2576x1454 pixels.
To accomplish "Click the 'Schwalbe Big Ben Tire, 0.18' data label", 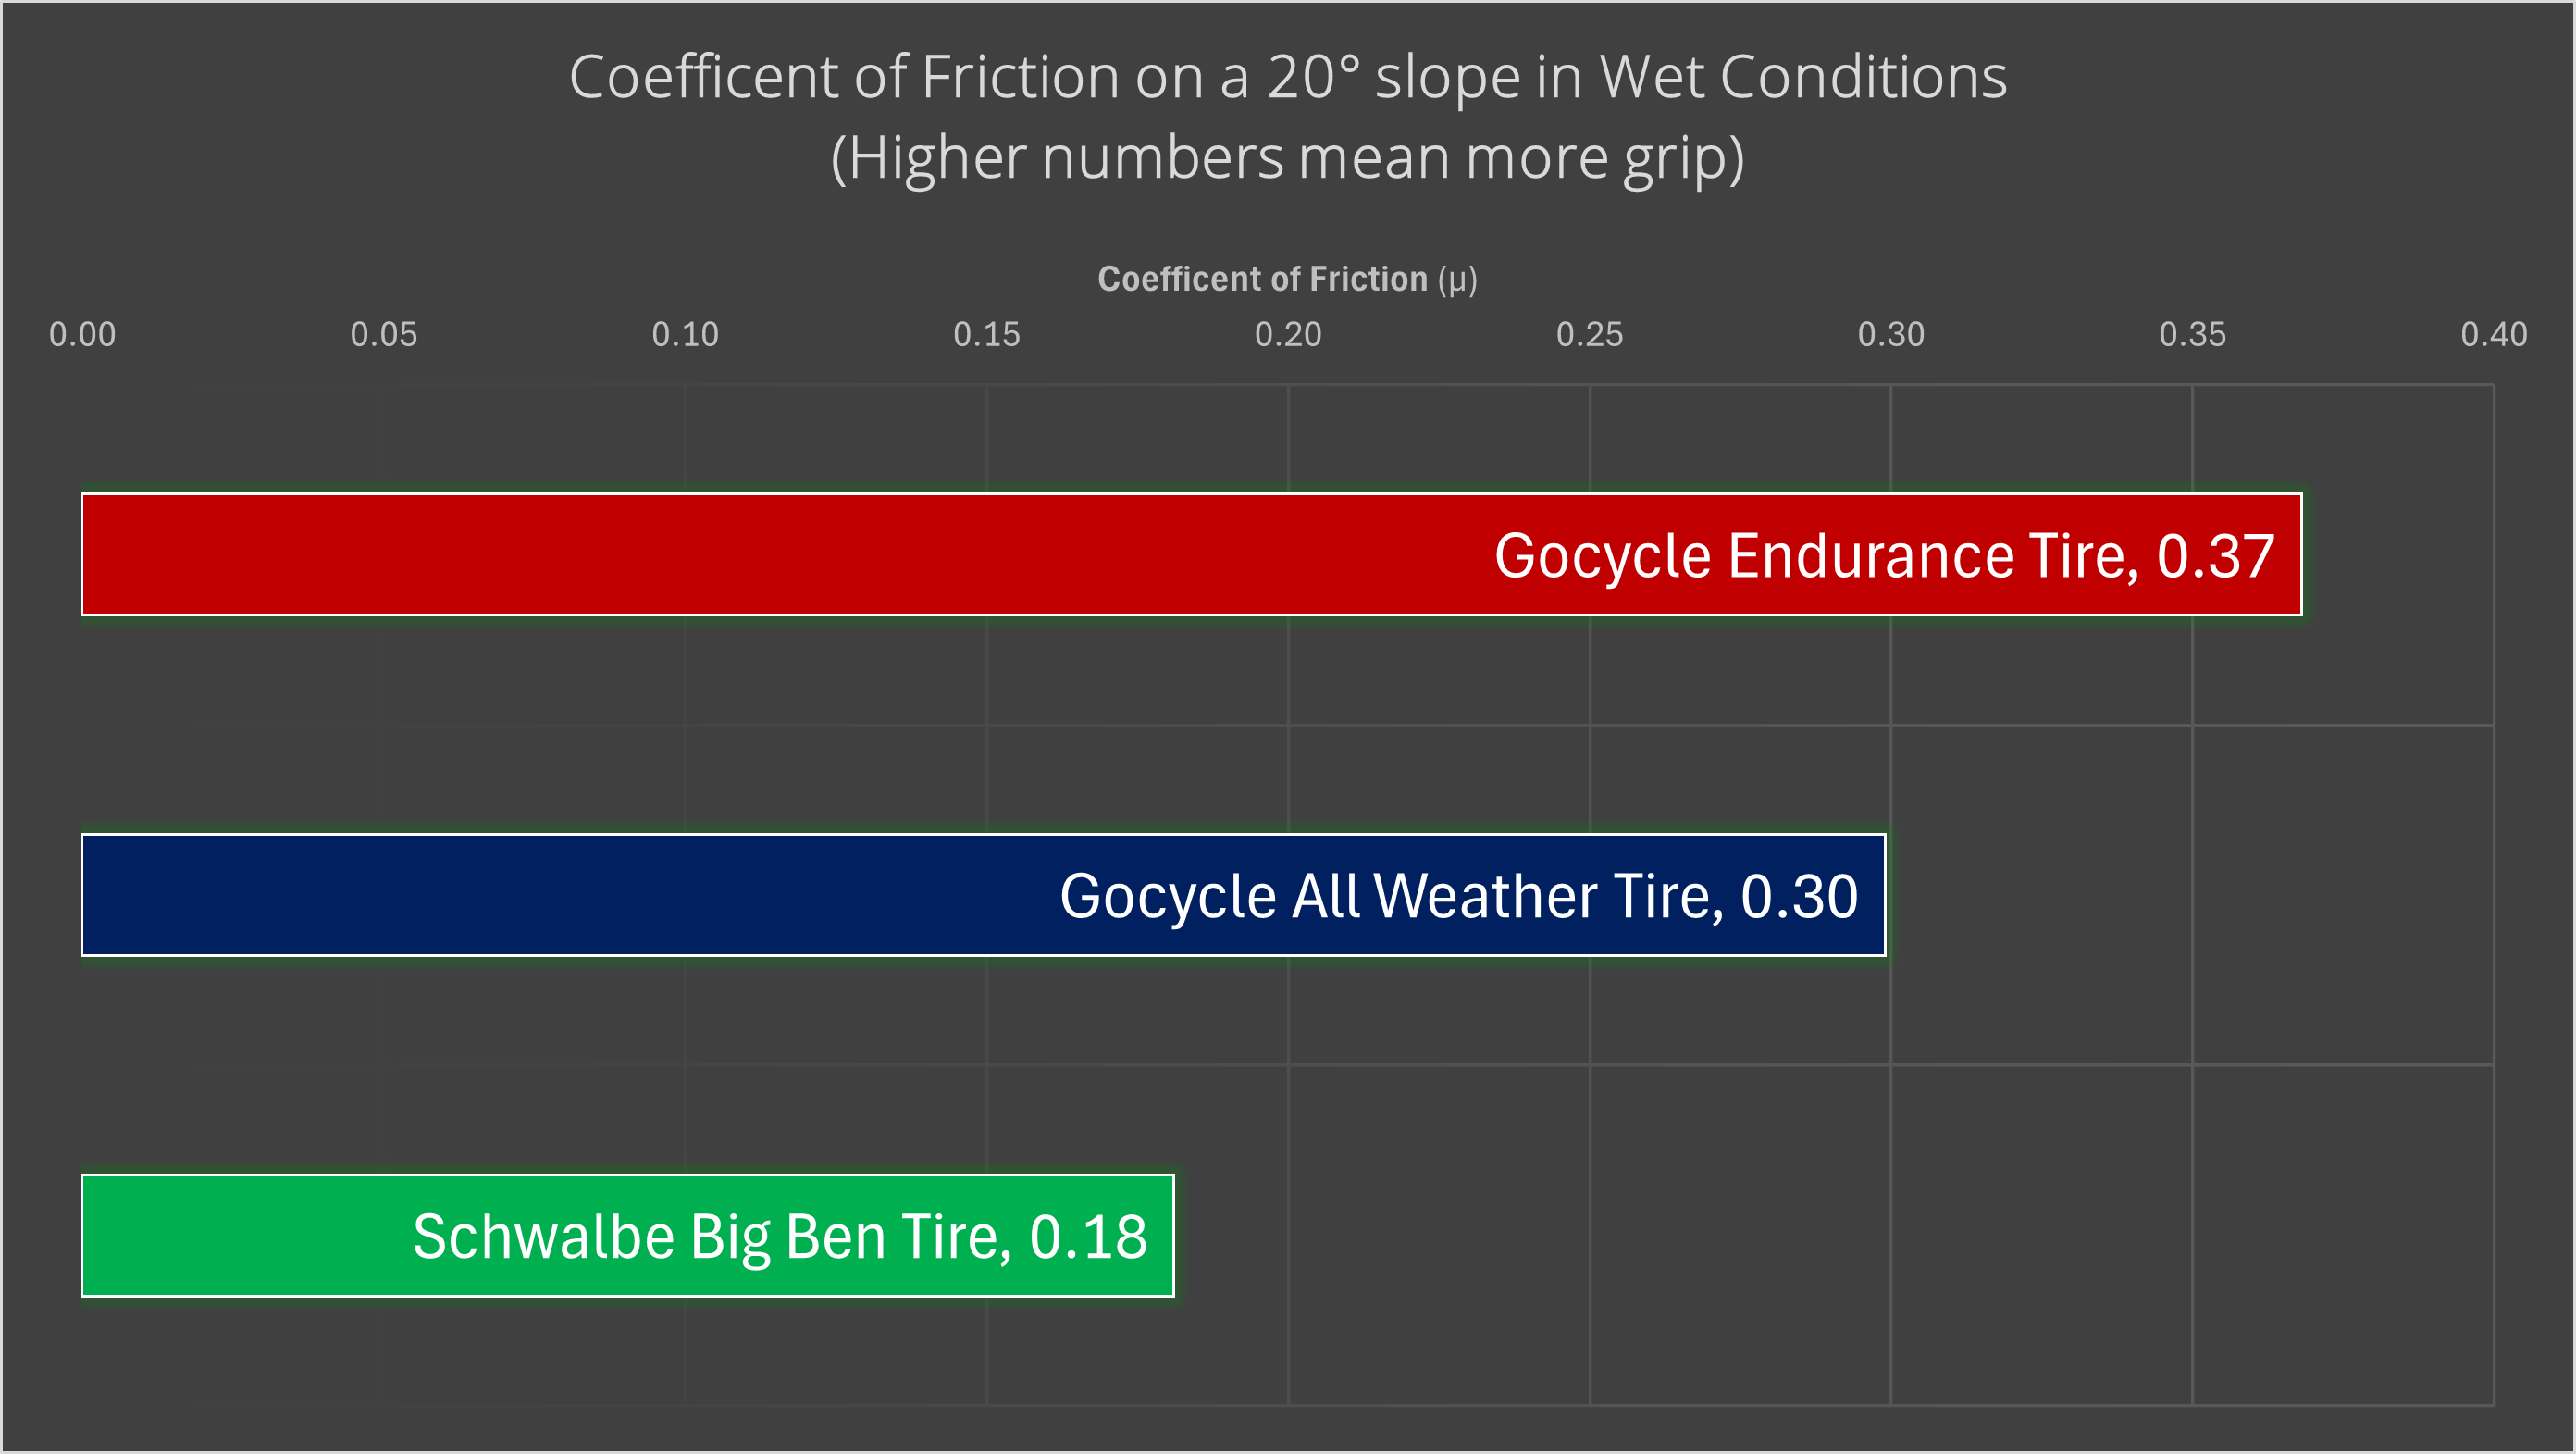I will pos(780,1237).
